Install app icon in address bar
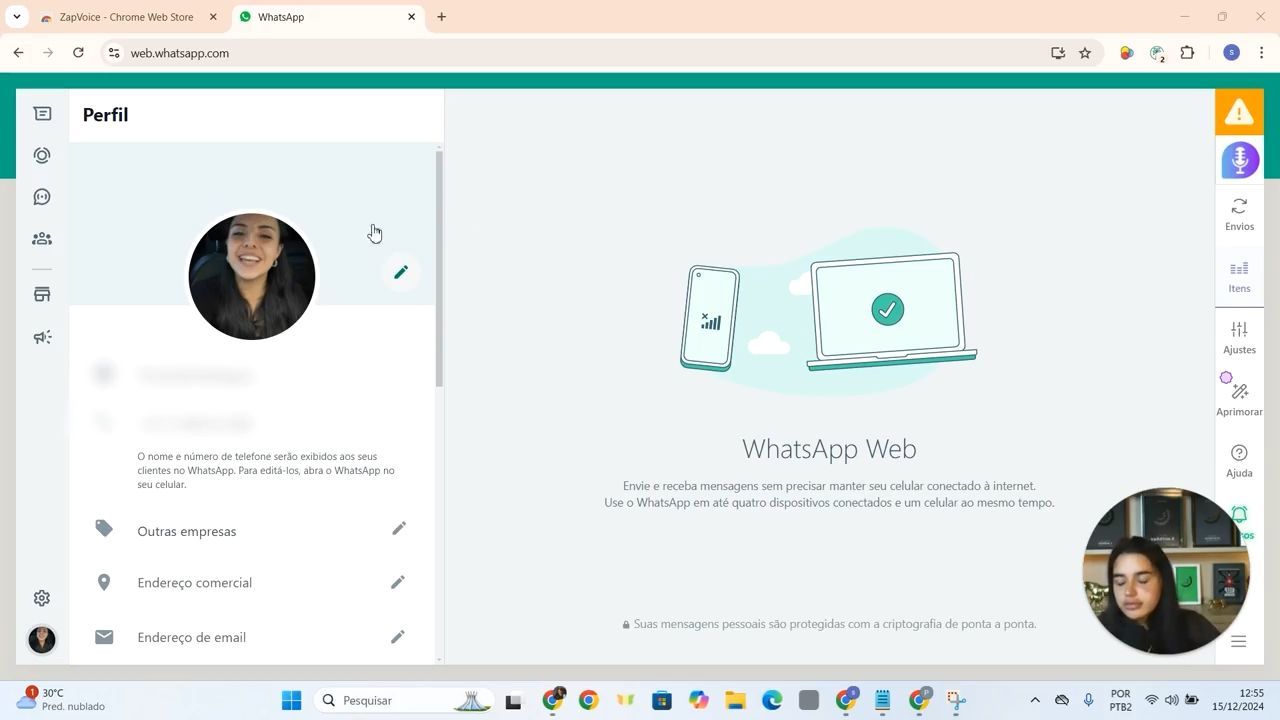 [1058, 53]
